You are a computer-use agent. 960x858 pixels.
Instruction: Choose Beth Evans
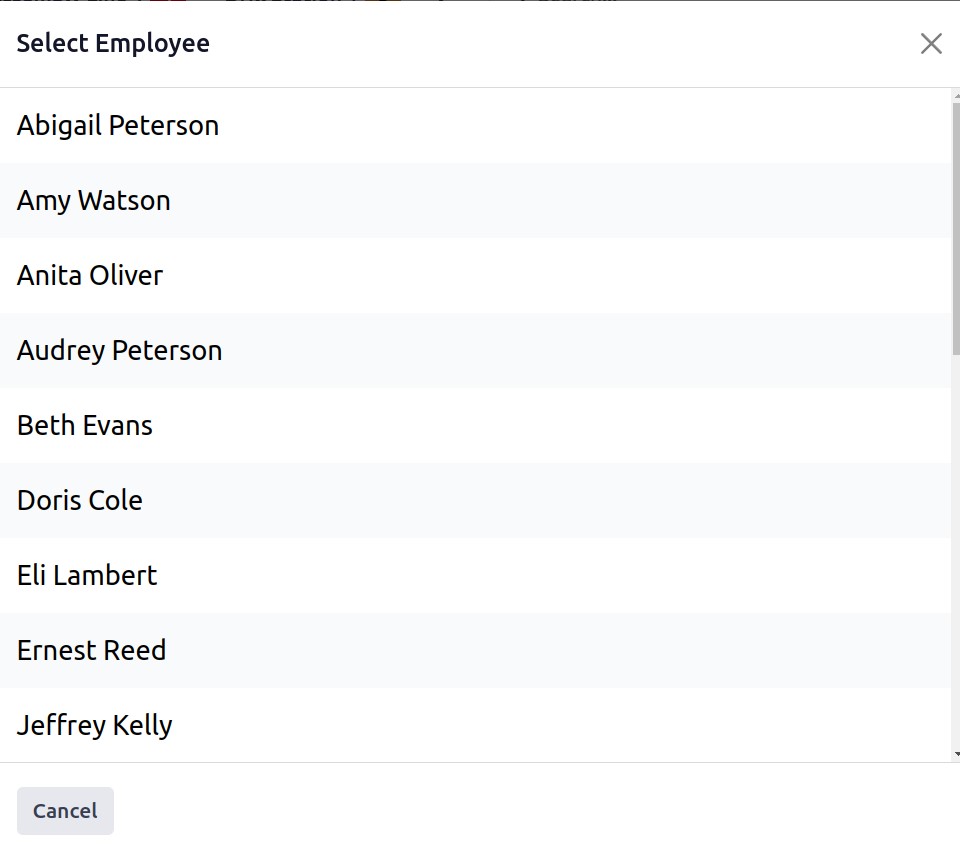(476, 426)
